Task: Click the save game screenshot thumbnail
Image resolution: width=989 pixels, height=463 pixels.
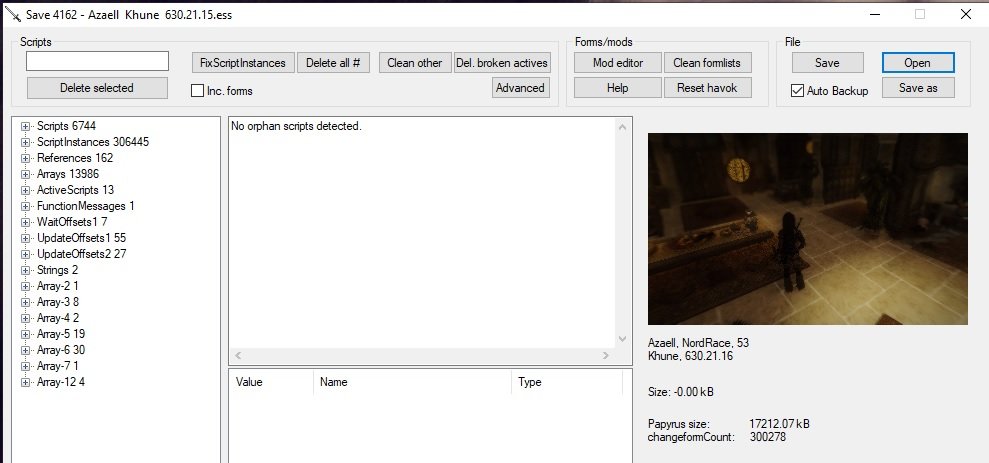Action: pyautogui.click(x=807, y=229)
